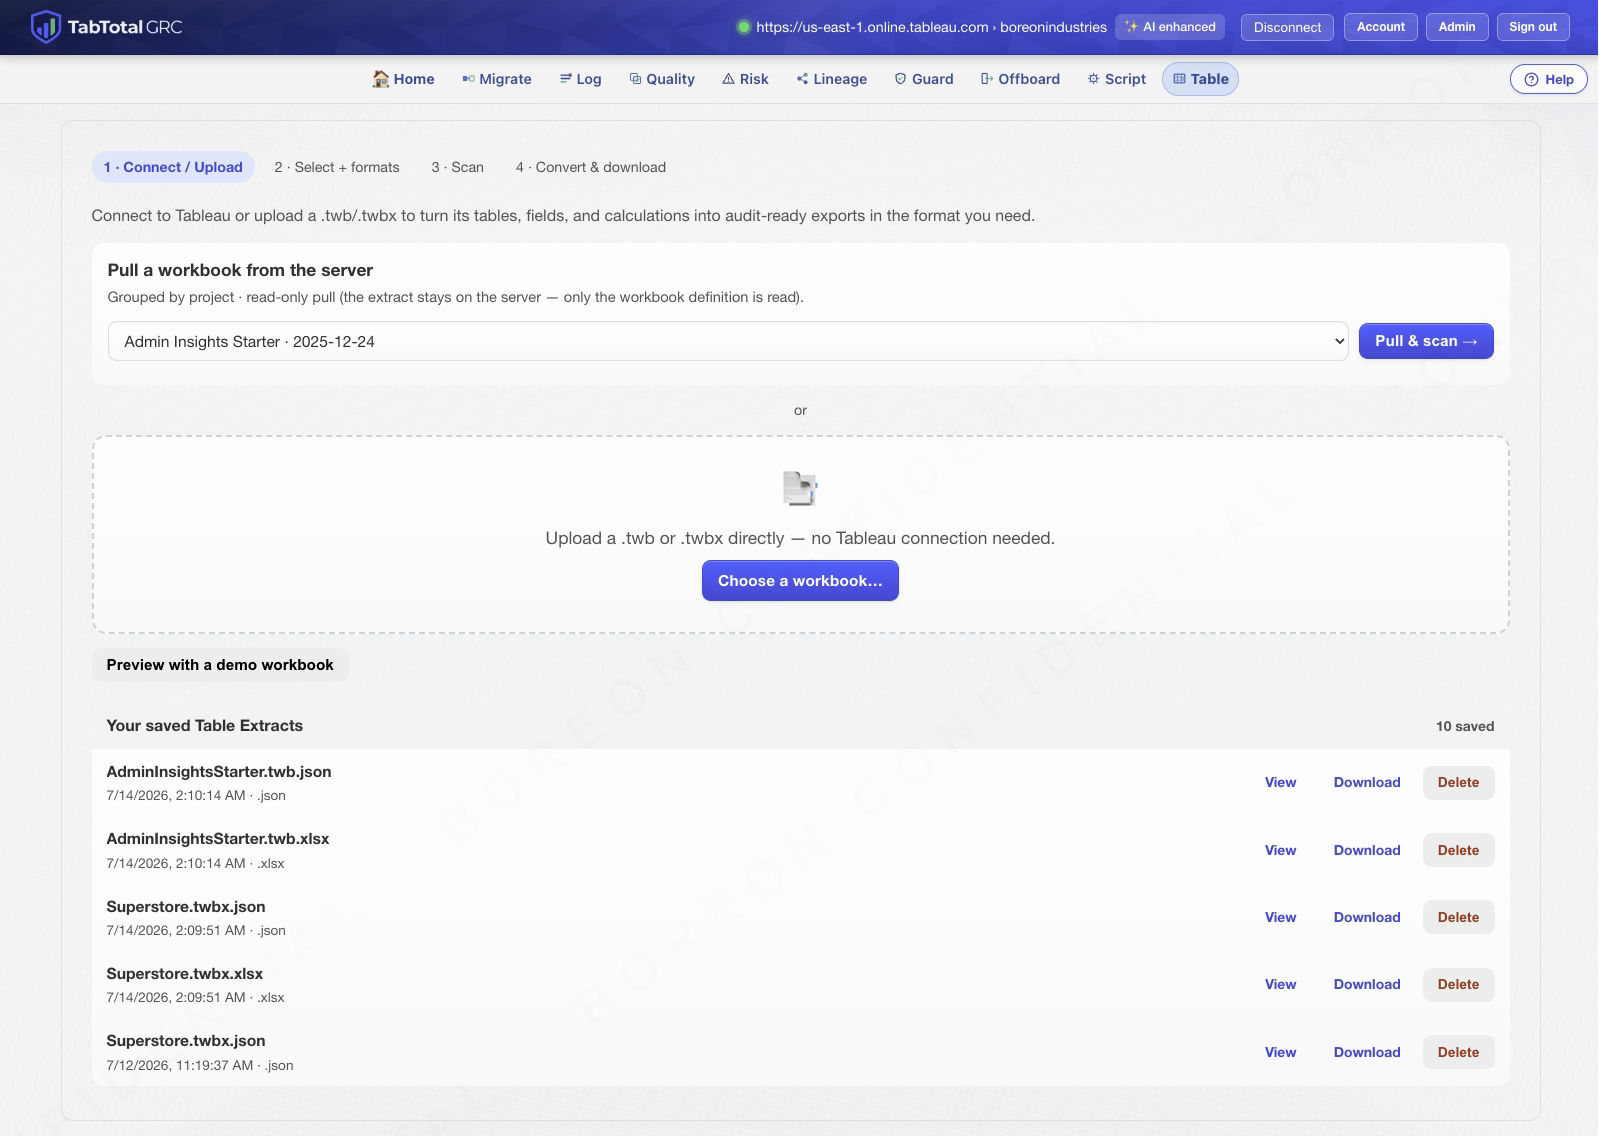Delete AdminInsightsStarter.twb.xlsx extract
This screenshot has width=1599, height=1136.
click(x=1458, y=850)
